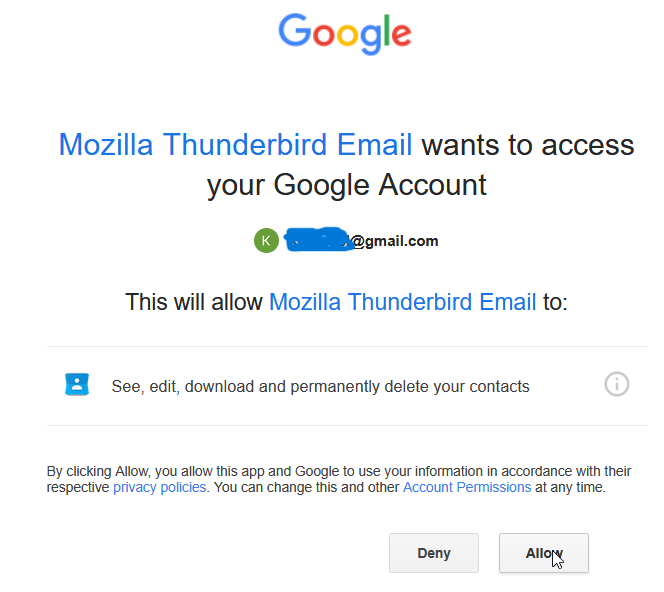The height and width of the screenshot is (592, 664).
Task: Click the 'See, edit, download and permanently delete' text
Action: (320, 386)
